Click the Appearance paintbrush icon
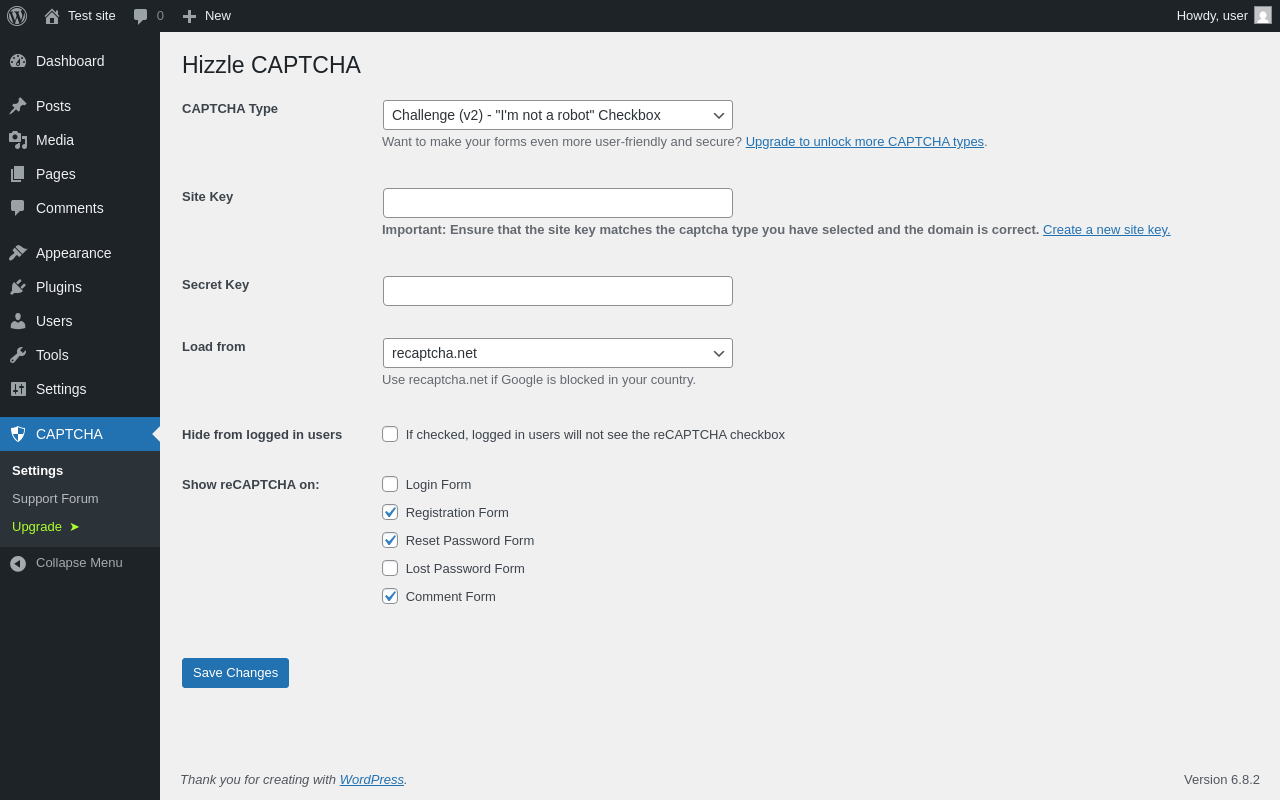The height and width of the screenshot is (800, 1280). [18, 253]
